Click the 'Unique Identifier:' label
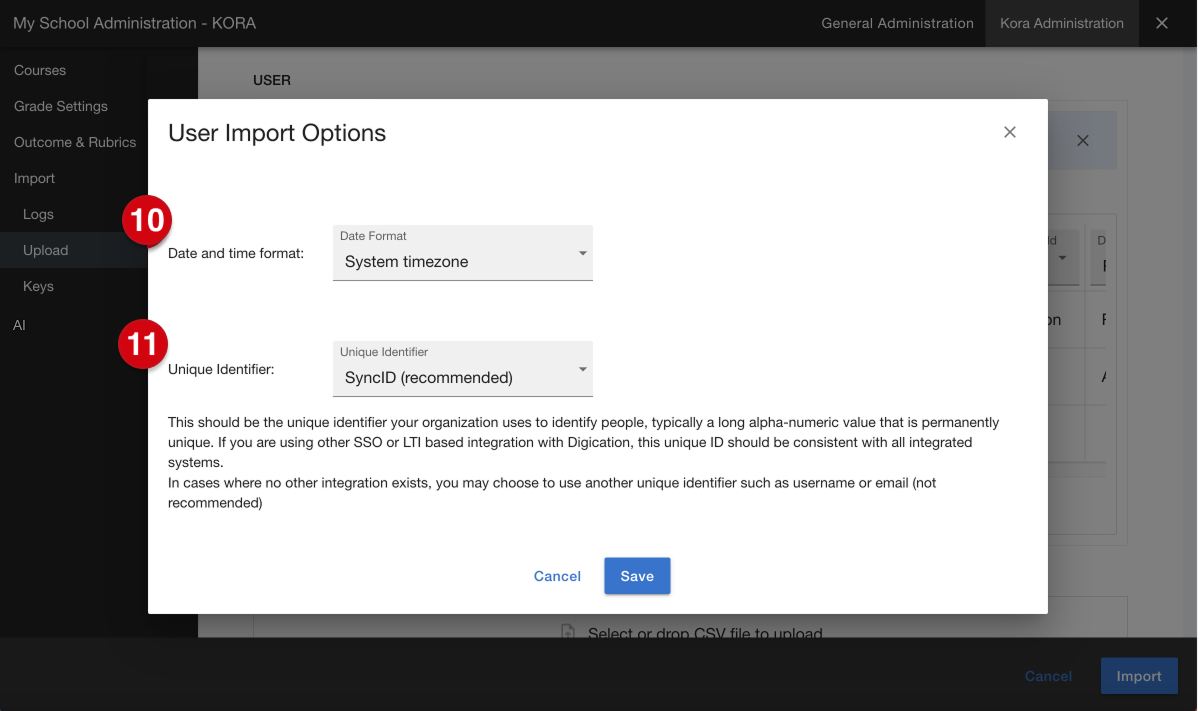1200x711 pixels. pyautogui.click(x=221, y=369)
